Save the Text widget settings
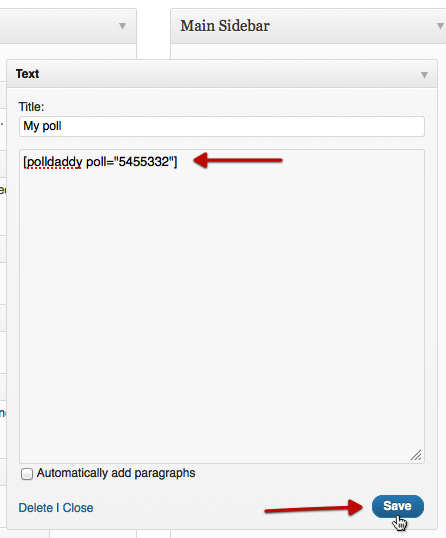Viewport: 446px width, 538px height. pos(398,506)
